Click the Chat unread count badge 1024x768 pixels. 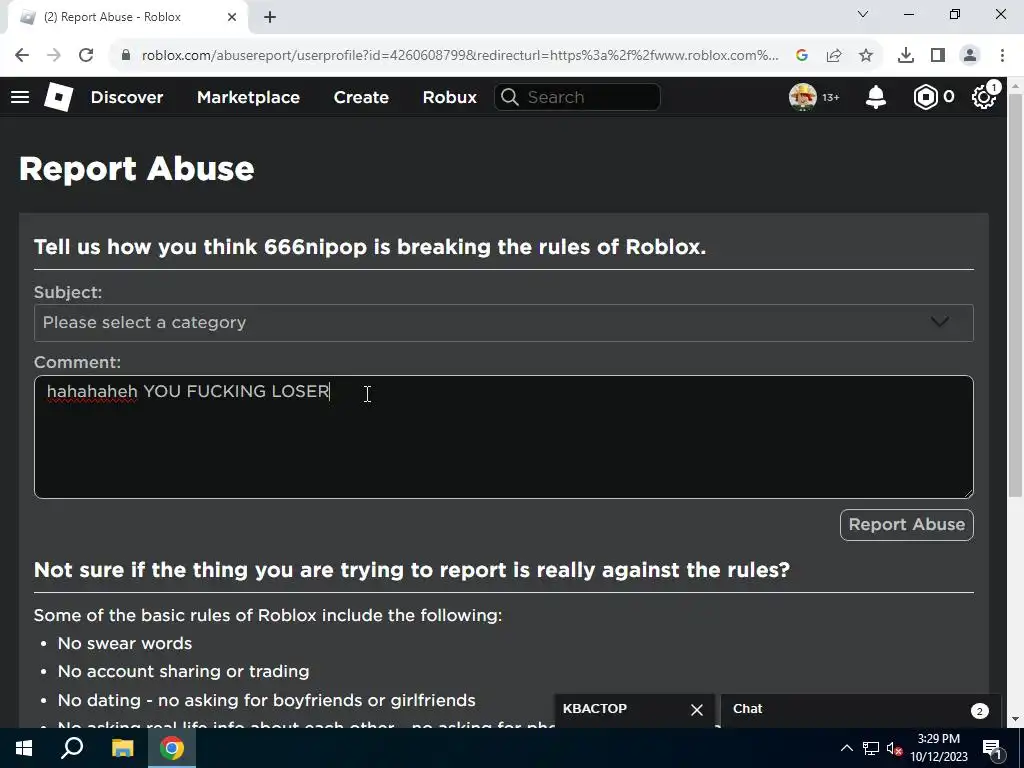tap(979, 711)
